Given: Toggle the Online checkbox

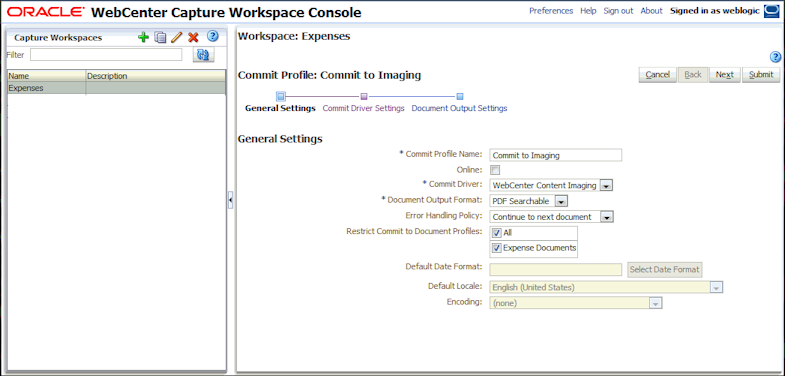Looking at the screenshot, I should pos(495,170).
